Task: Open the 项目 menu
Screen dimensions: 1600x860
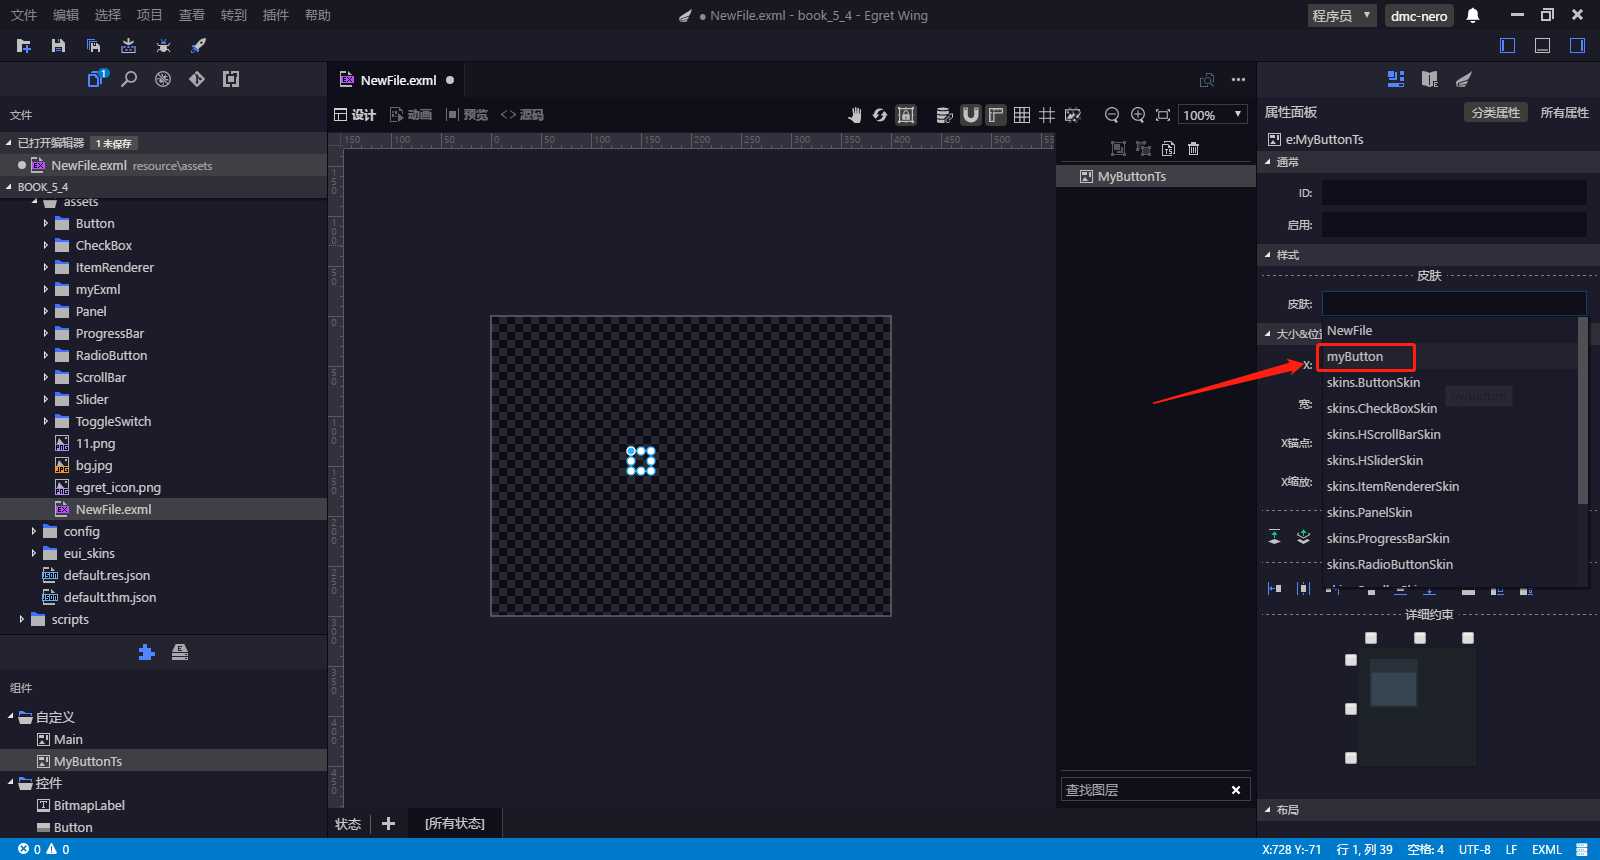Action: click(x=150, y=15)
